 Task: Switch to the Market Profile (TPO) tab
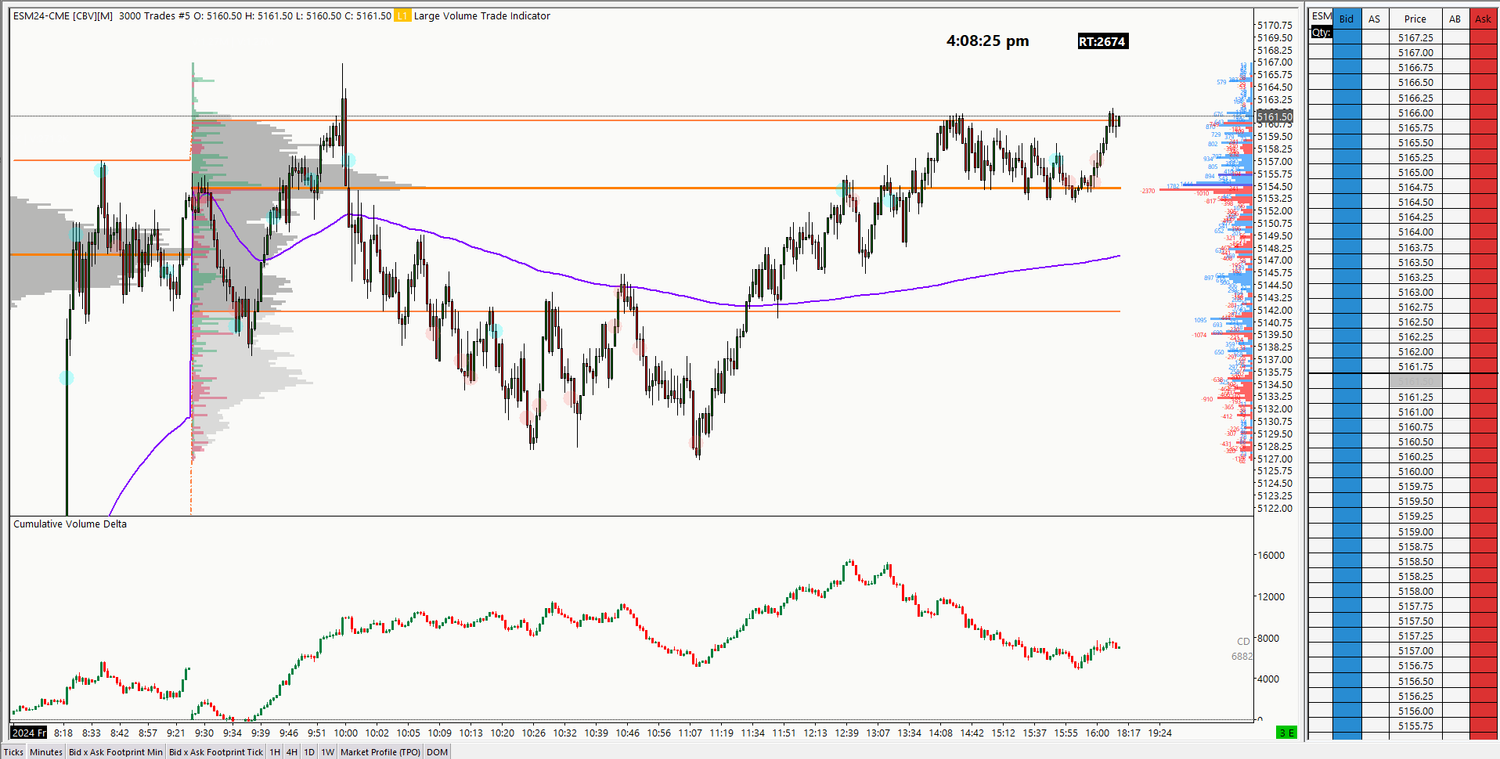(x=381, y=751)
